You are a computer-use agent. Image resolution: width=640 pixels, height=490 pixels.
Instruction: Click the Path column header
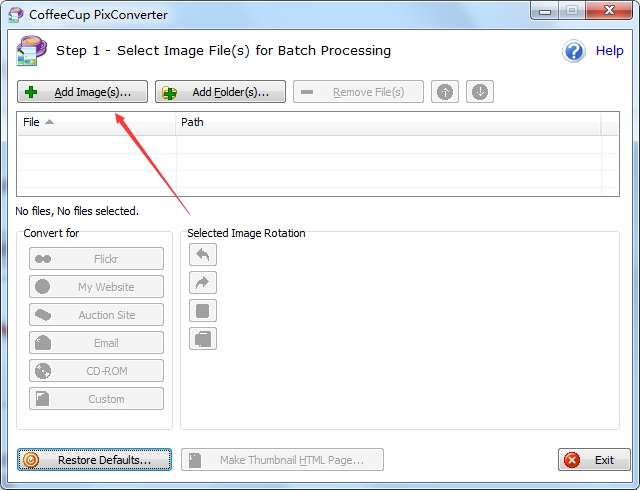click(x=389, y=122)
